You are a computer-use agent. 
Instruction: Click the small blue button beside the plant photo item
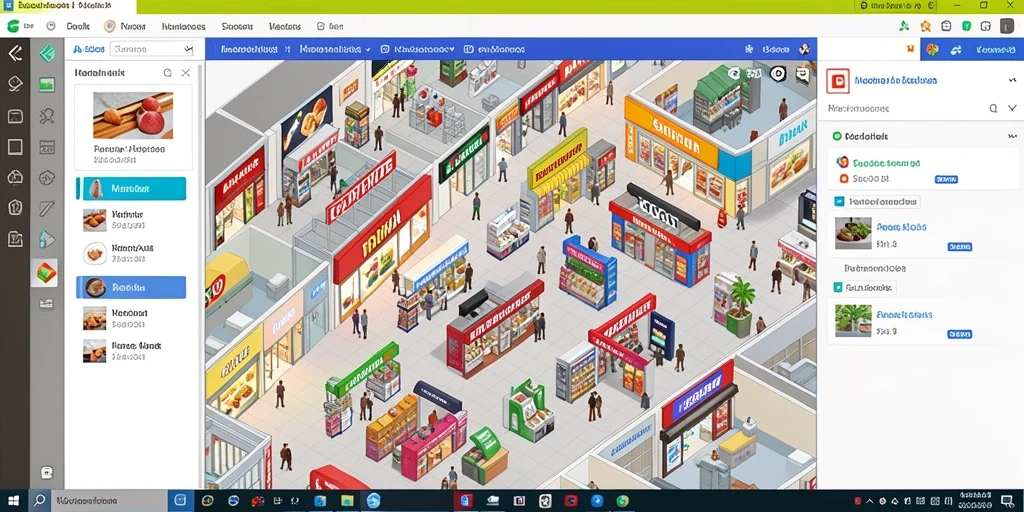tap(959, 334)
